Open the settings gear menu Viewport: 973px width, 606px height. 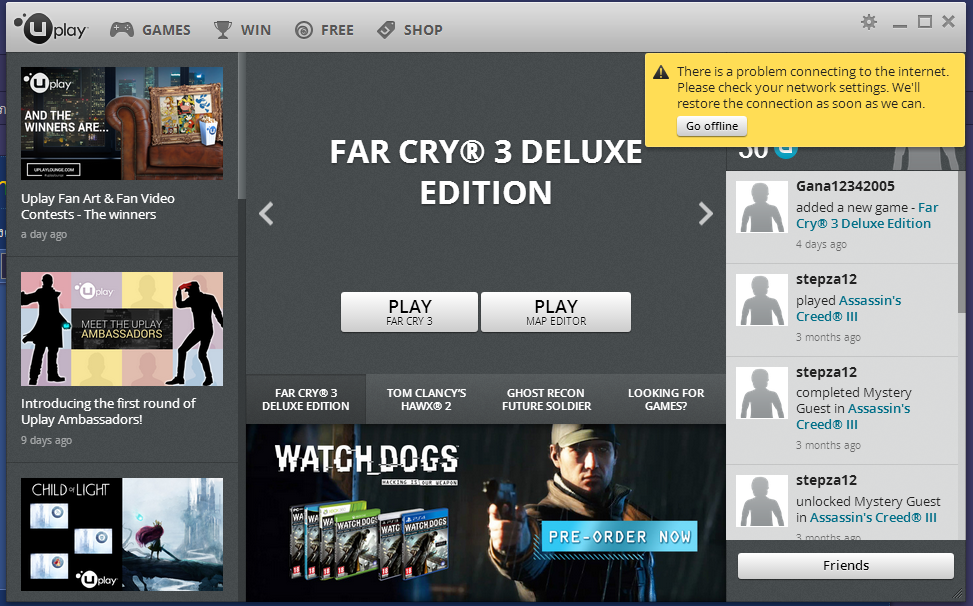(869, 22)
